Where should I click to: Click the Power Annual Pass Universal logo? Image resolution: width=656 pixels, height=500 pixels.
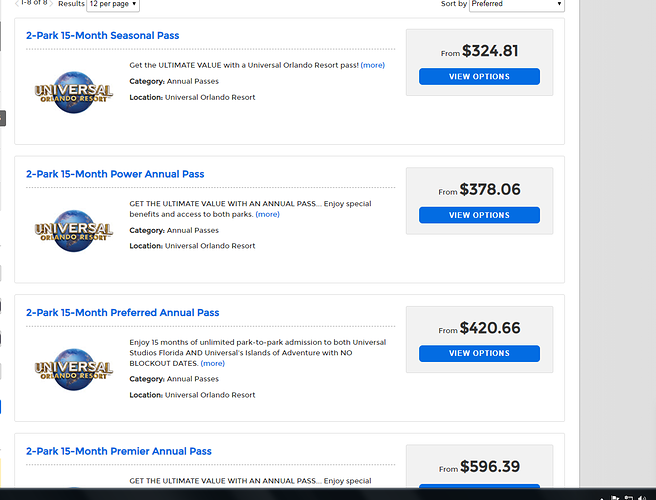[74, 231]
